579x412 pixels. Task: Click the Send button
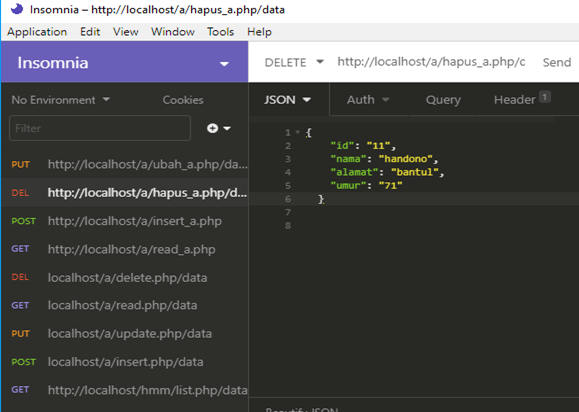[557, 62]
